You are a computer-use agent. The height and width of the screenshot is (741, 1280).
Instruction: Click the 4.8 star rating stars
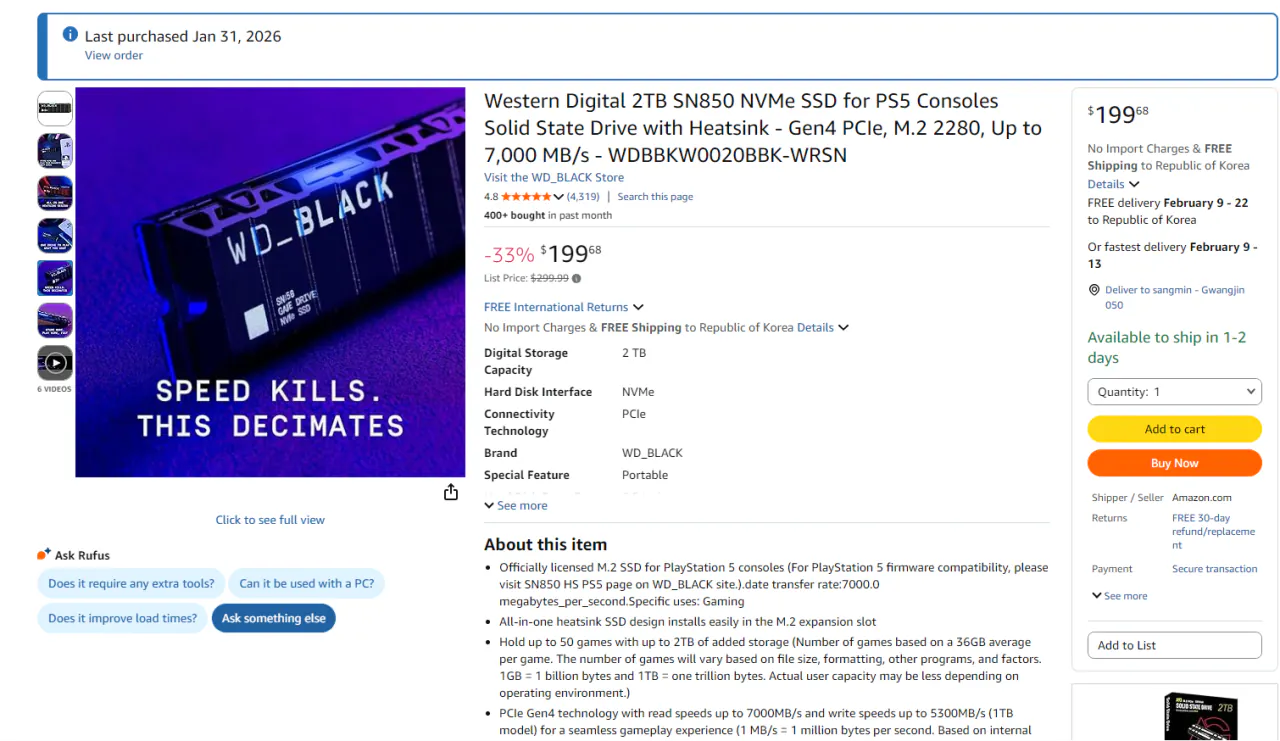(525, 197)
